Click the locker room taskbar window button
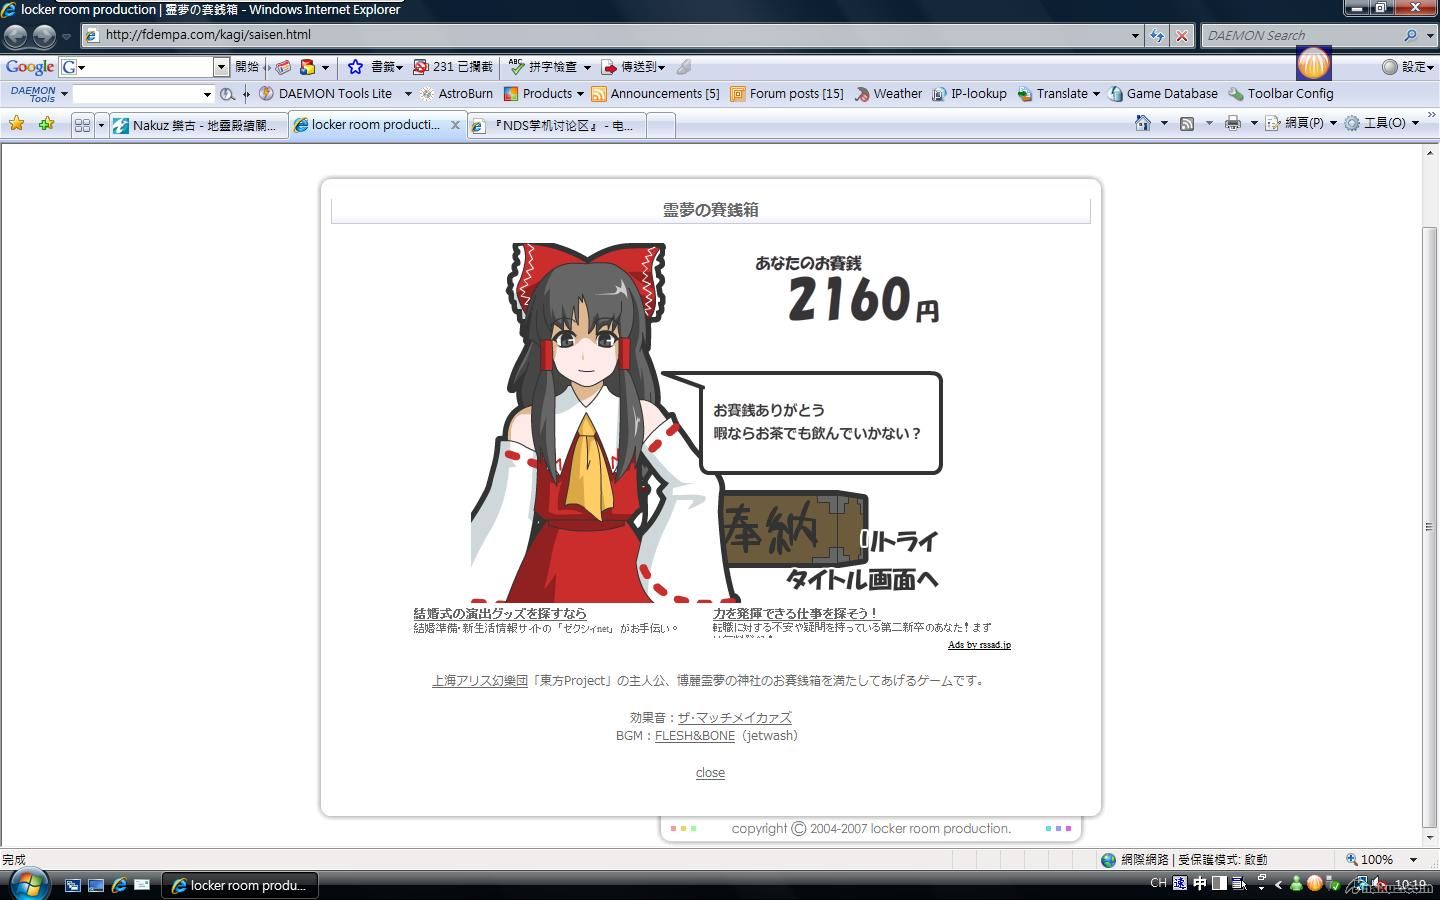 [239, 885]
